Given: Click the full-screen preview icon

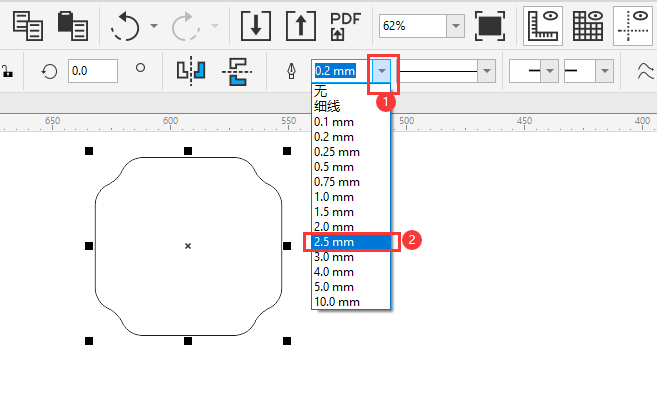Looking at the screenshot, I should click(489, 26).
